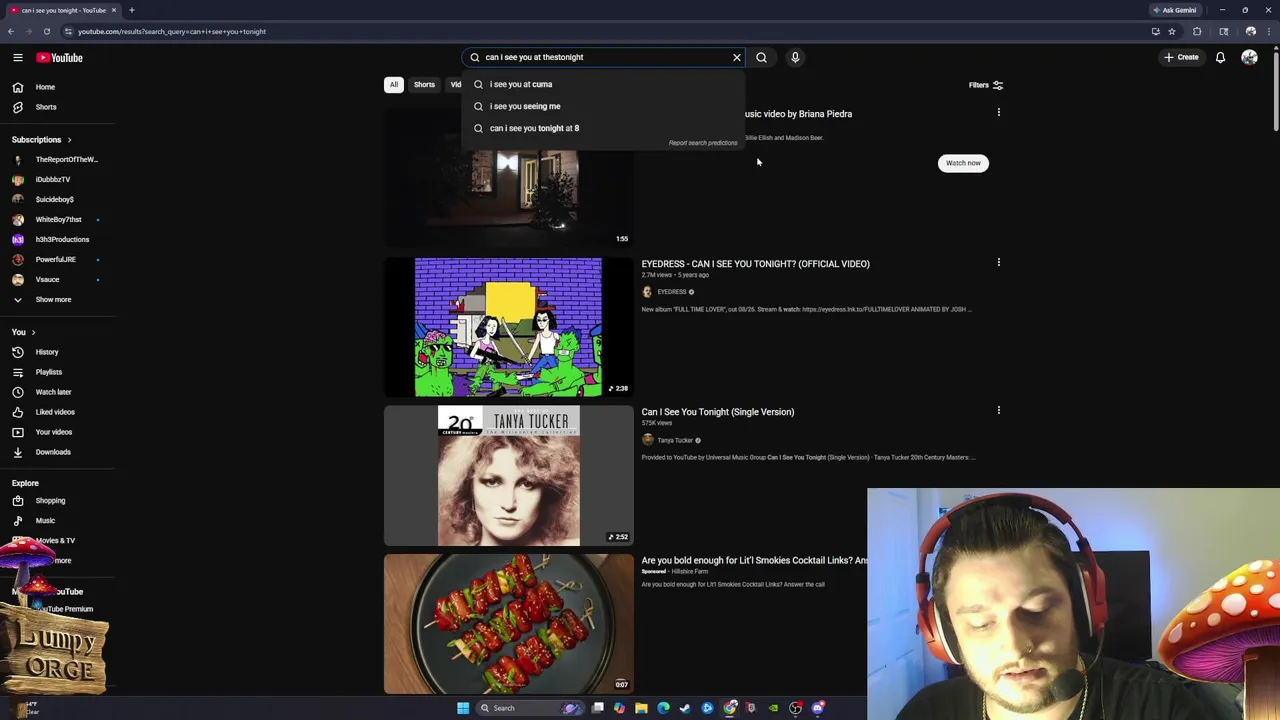Select the All filter chip
This screenshot has width=1280, height=720.
[x=394, y=85]
